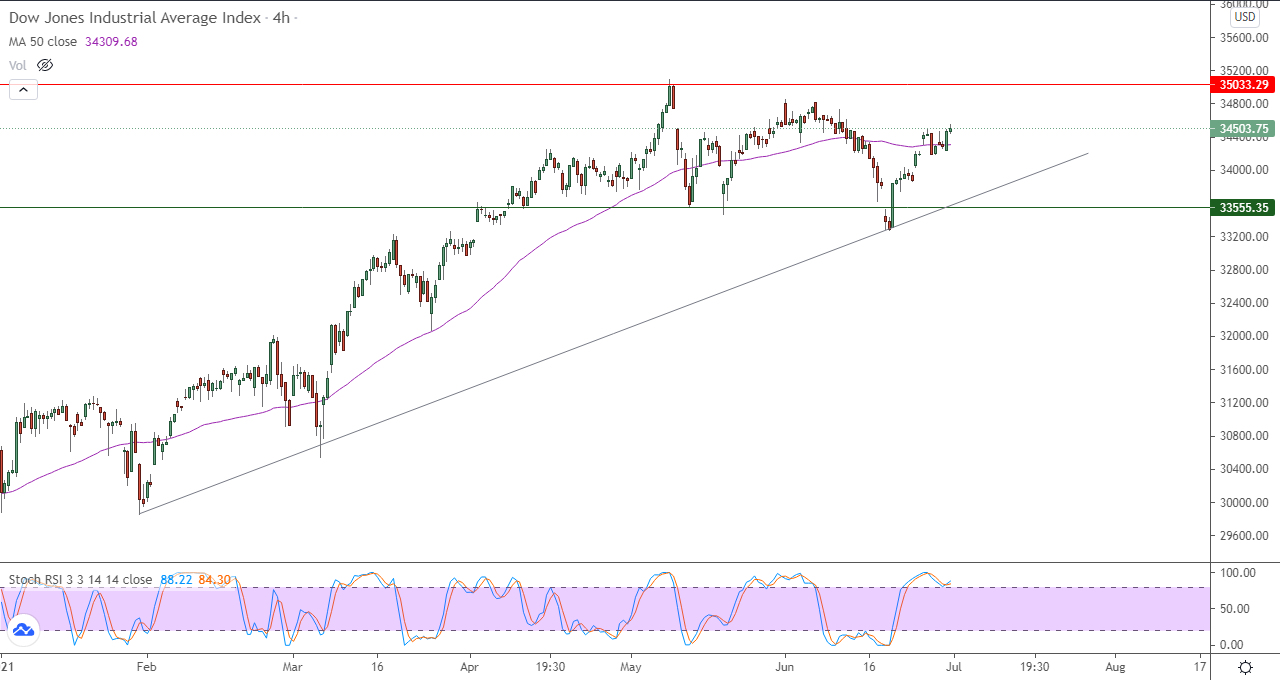Screen dimensions: 1280x680
Task: Click the MA value 34309.68
Action: click(x=113, y=41)
